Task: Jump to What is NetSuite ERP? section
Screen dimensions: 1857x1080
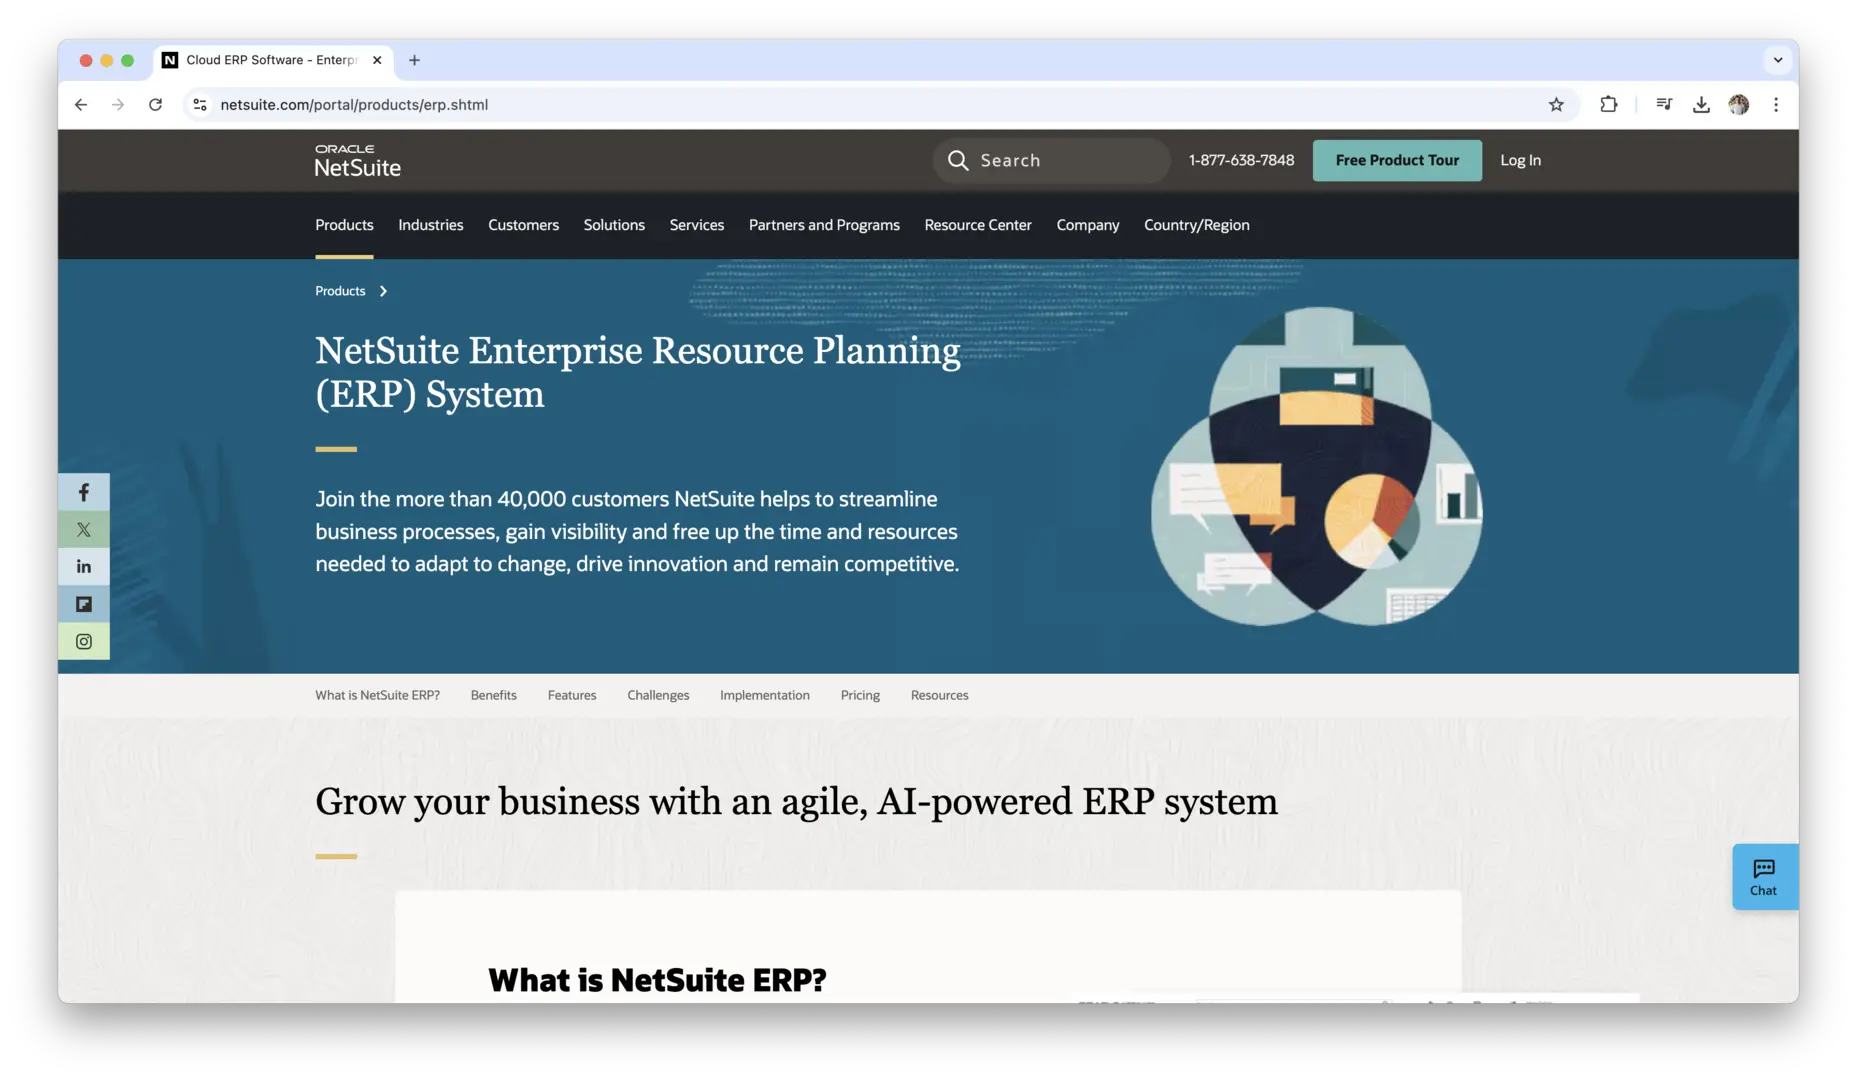Action: pos(377,695)
